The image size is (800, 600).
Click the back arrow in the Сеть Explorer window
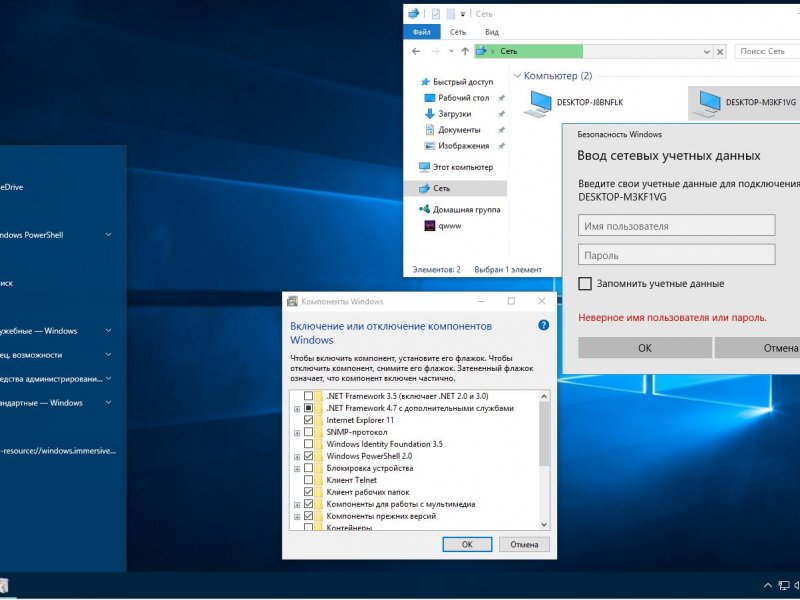(416, 51)
